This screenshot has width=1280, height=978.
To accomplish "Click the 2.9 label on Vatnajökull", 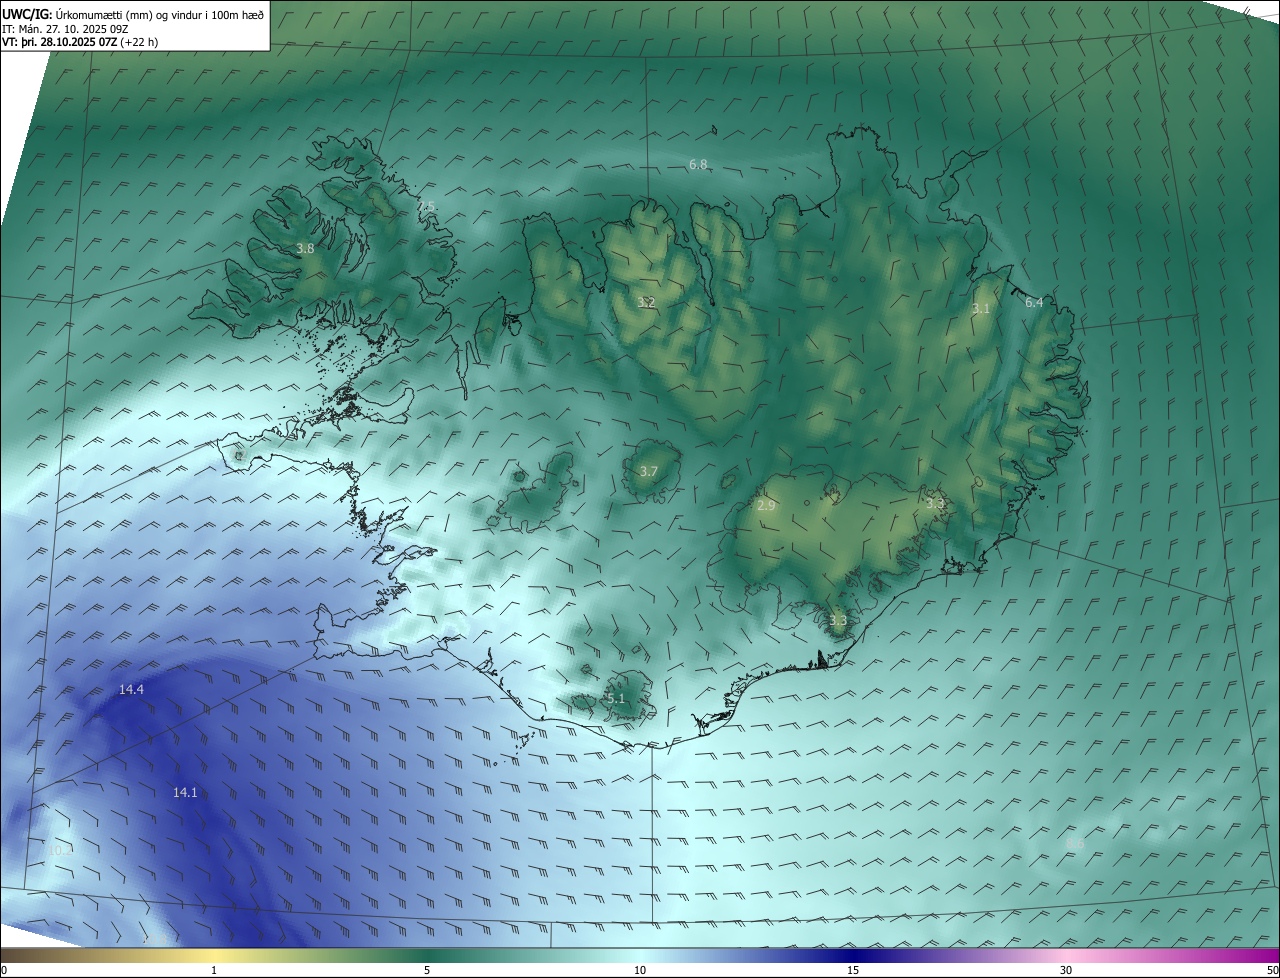I will coord(766,506).
